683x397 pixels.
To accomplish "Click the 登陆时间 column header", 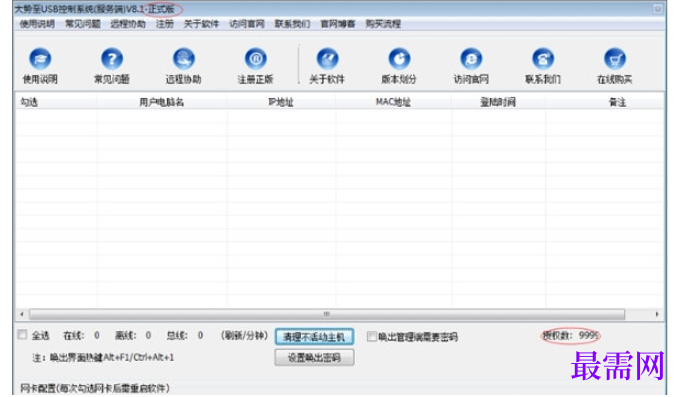I will pyautogui.click(x=498, y=102).
